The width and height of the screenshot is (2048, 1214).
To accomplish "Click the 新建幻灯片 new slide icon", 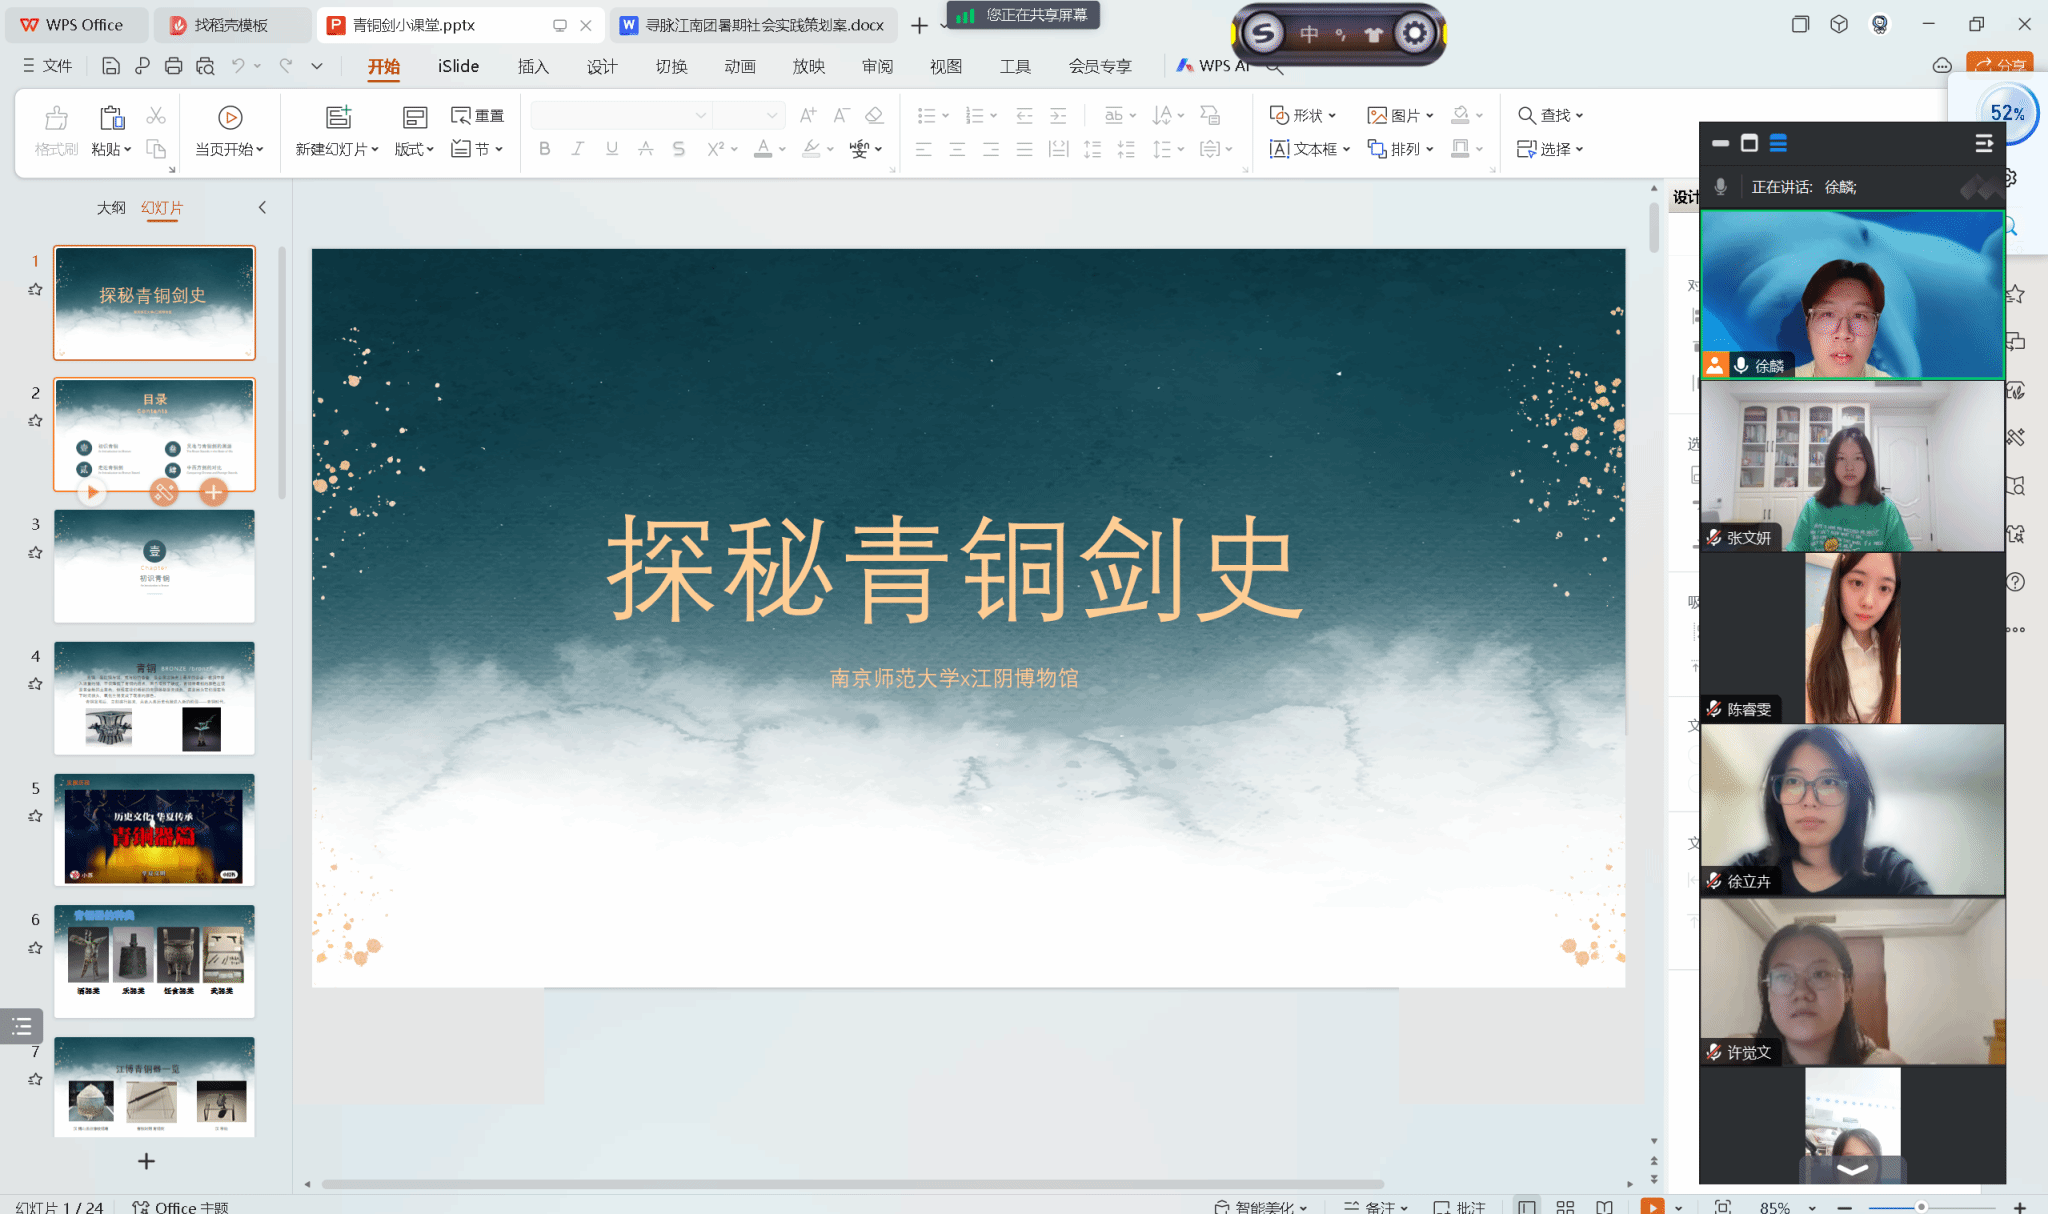I will (x=338, y=117).
